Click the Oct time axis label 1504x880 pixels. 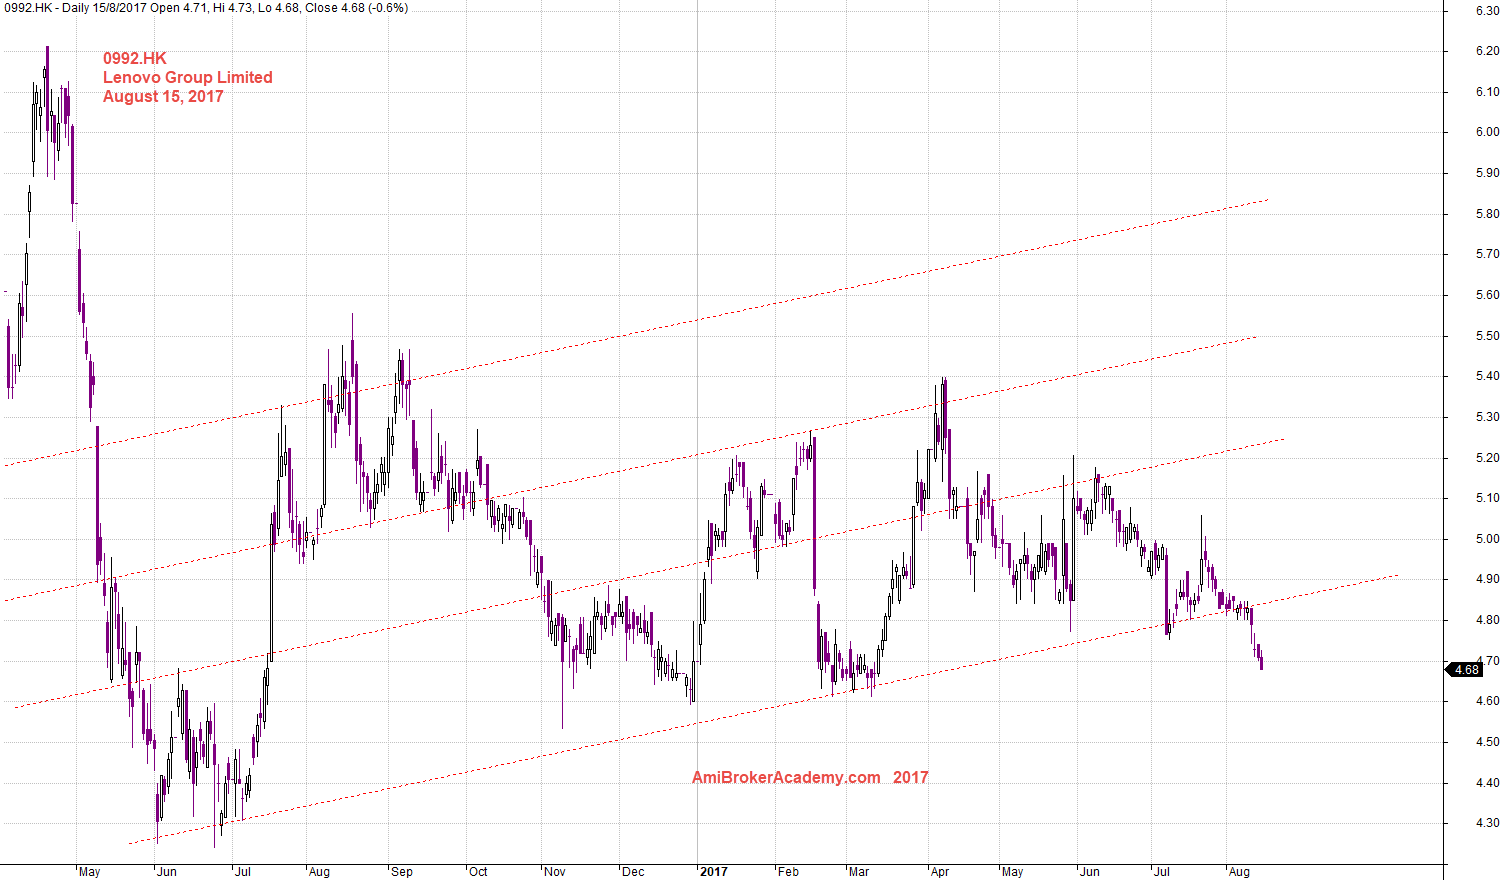(x=478, y=872)
